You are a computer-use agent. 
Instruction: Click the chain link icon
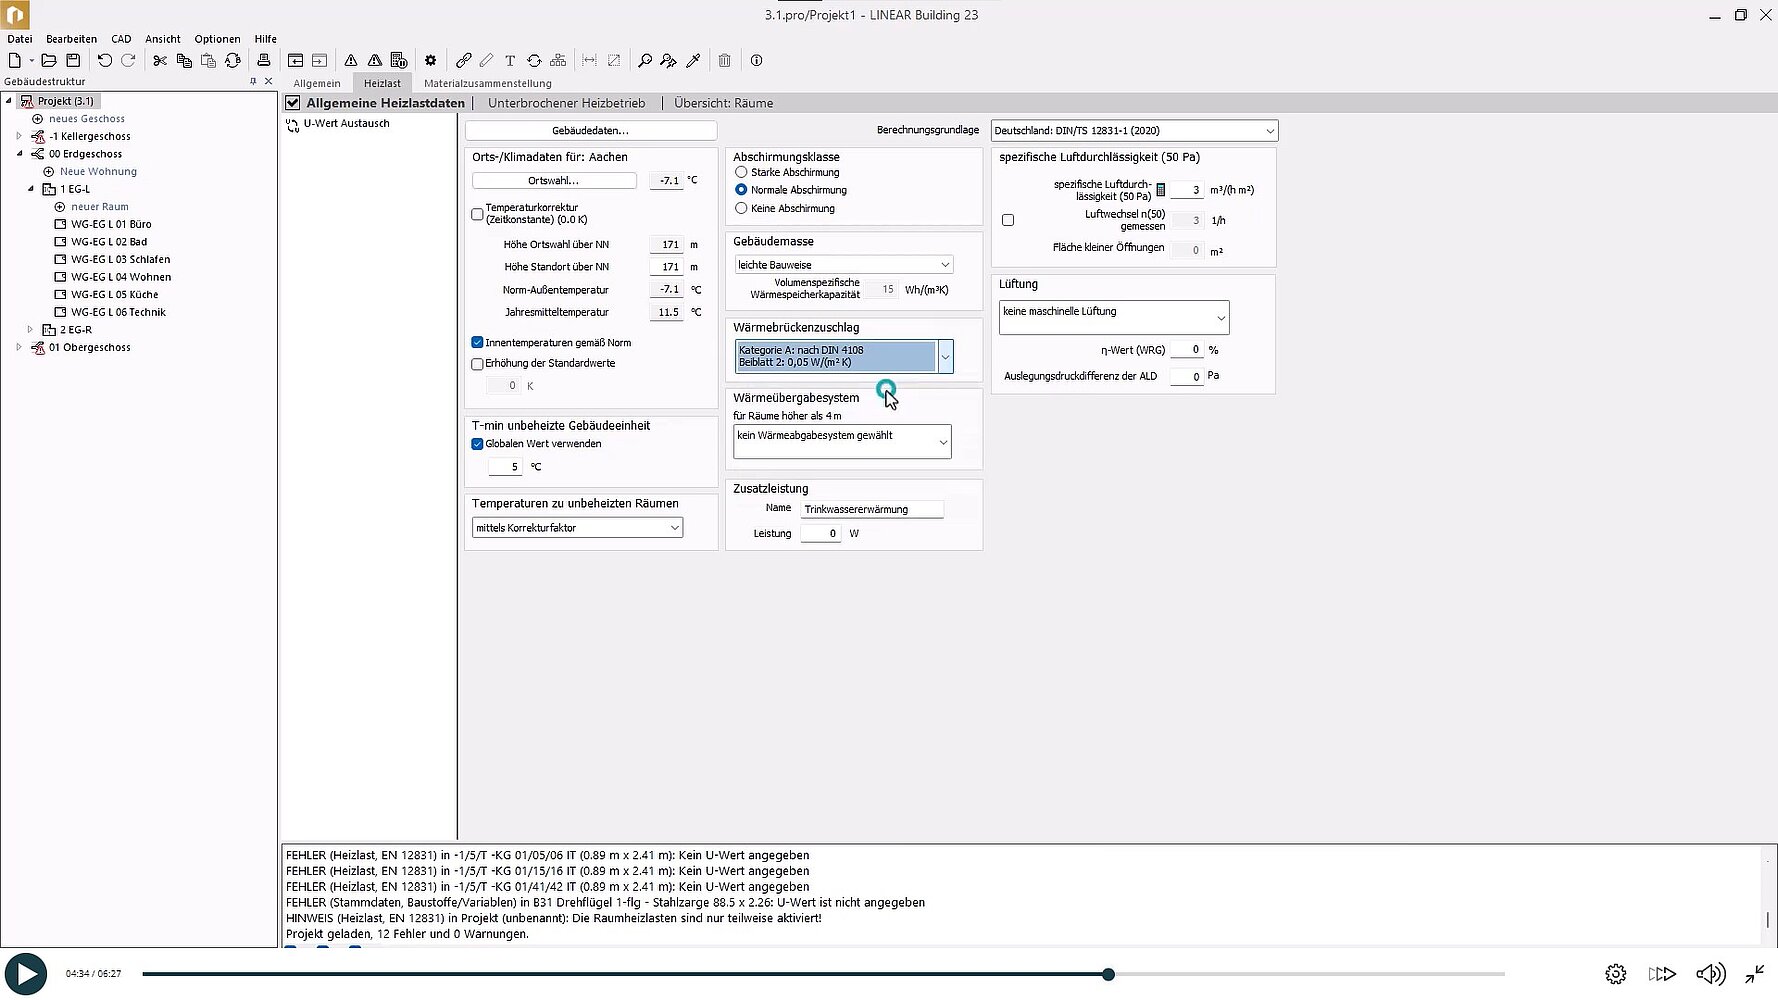[x=463, y=61]
